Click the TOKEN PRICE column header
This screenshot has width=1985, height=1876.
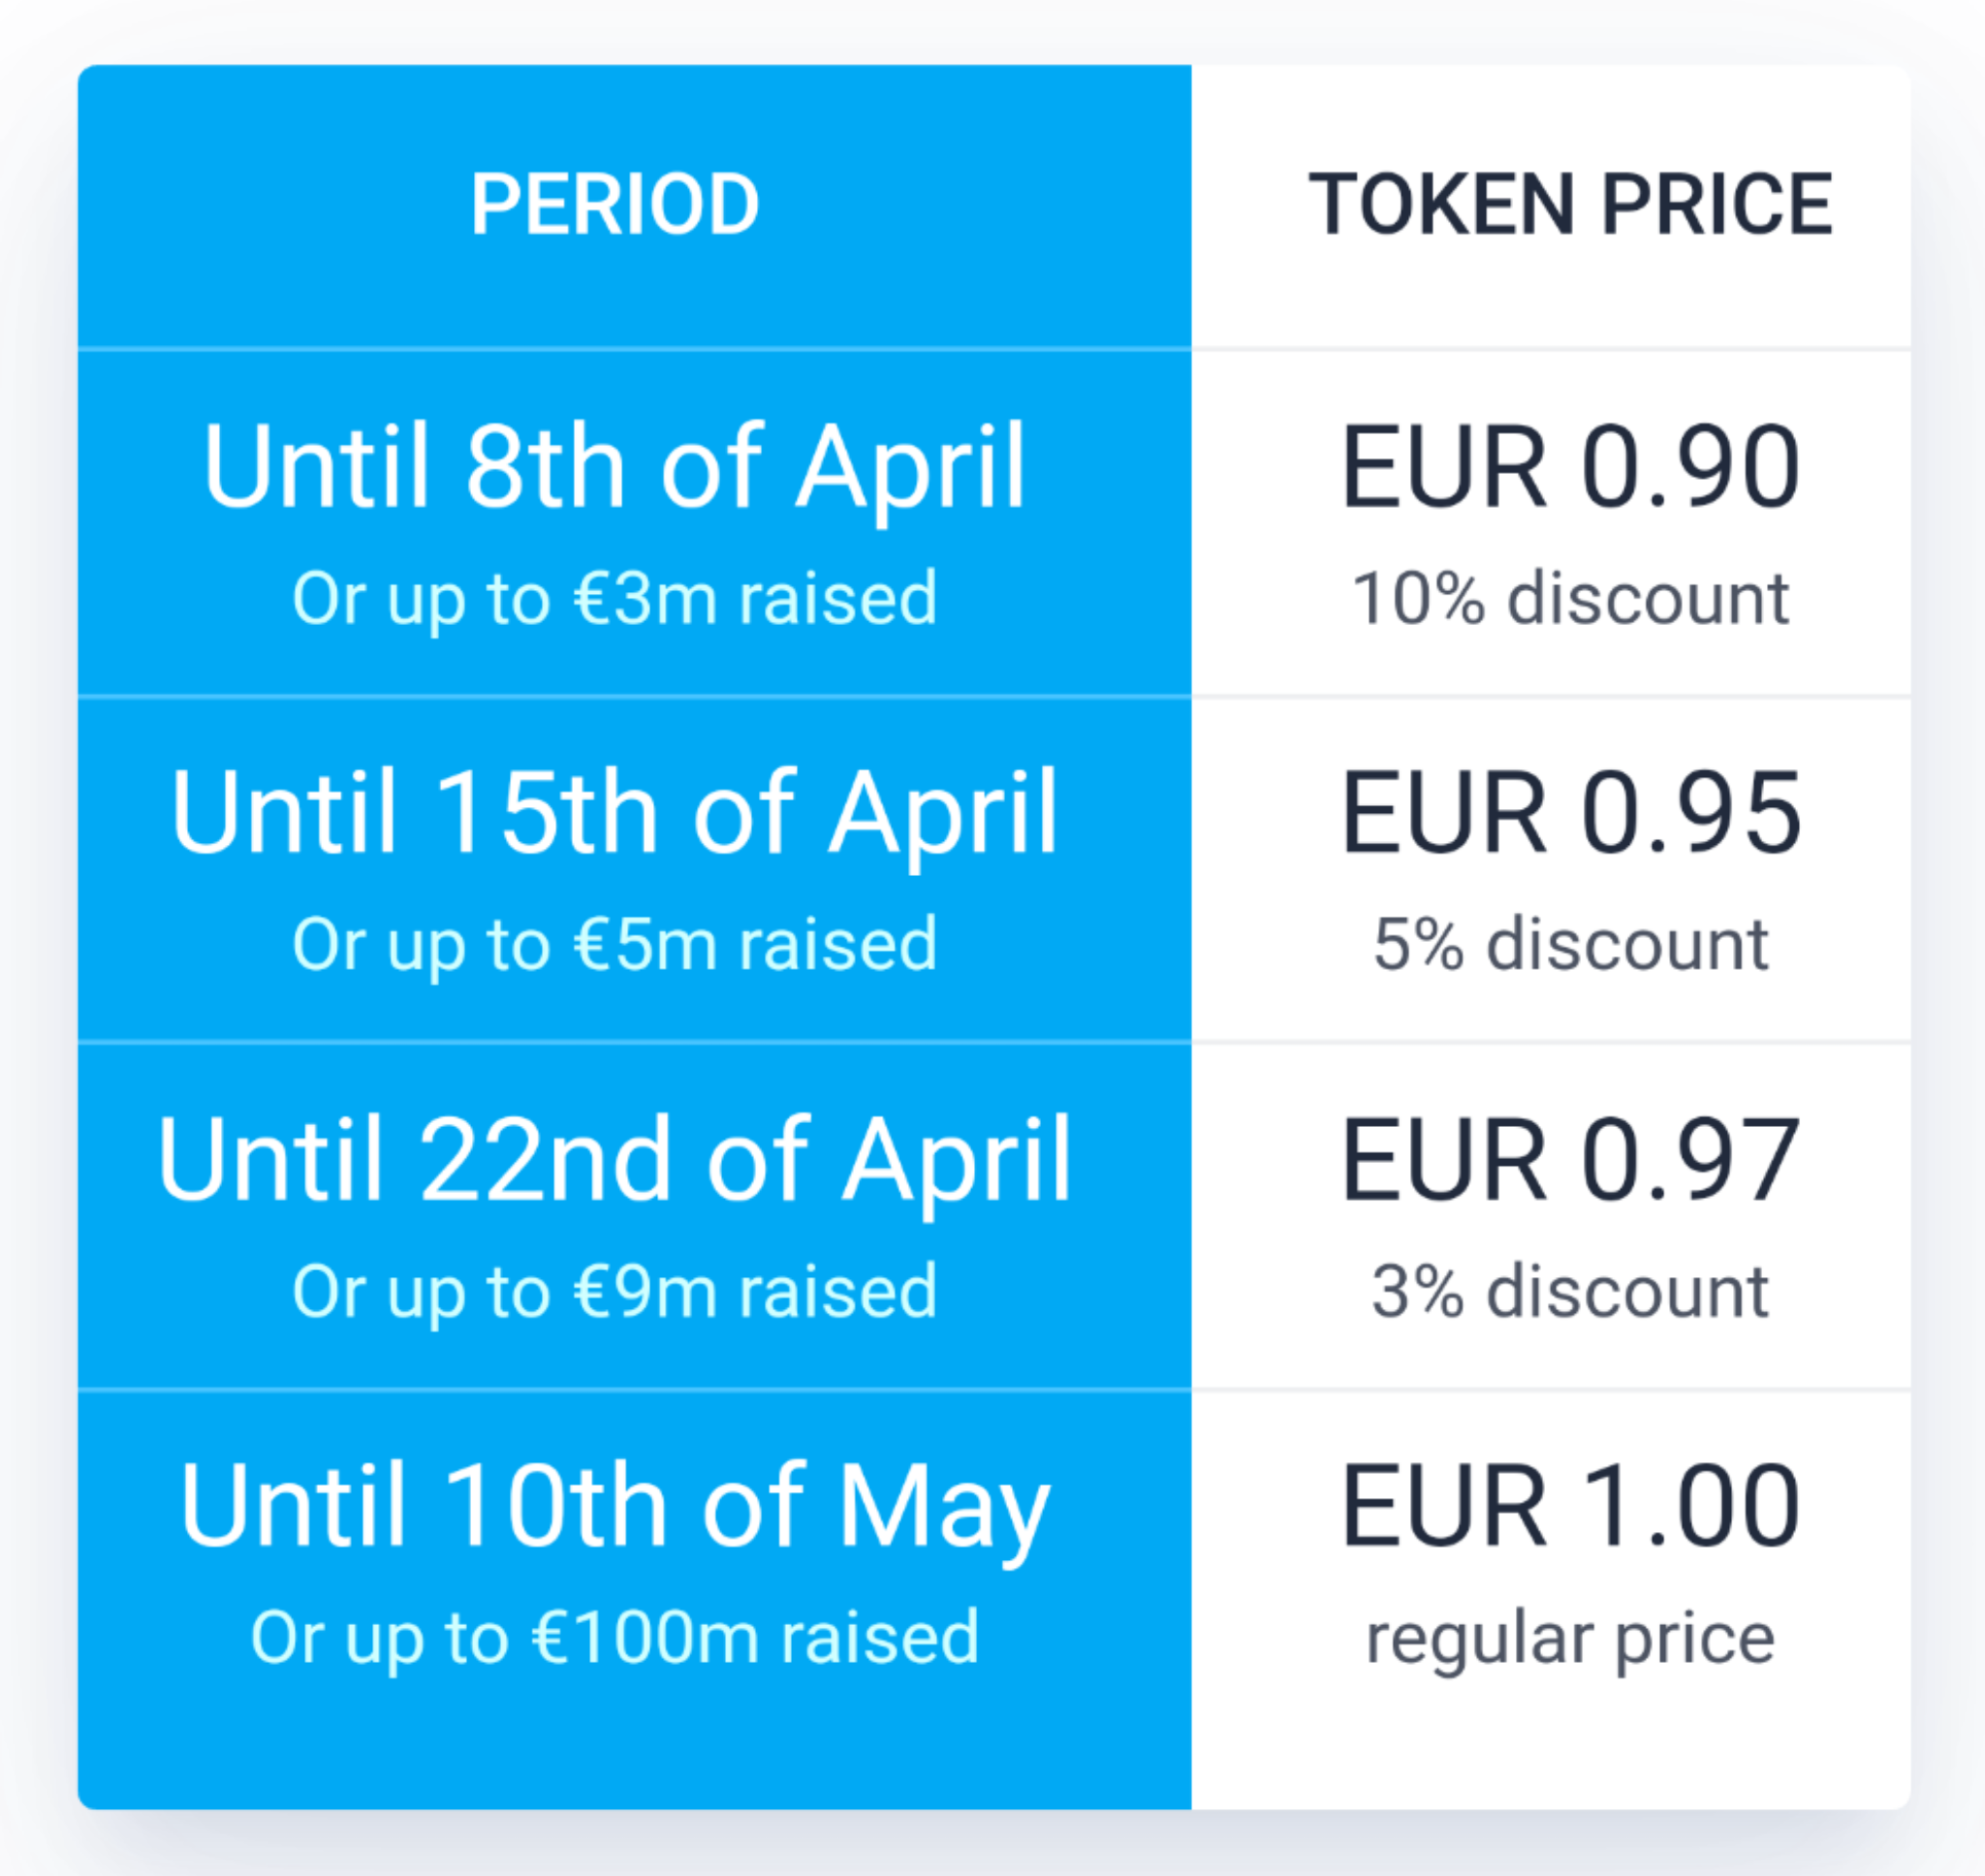(x=1570, y=205)
